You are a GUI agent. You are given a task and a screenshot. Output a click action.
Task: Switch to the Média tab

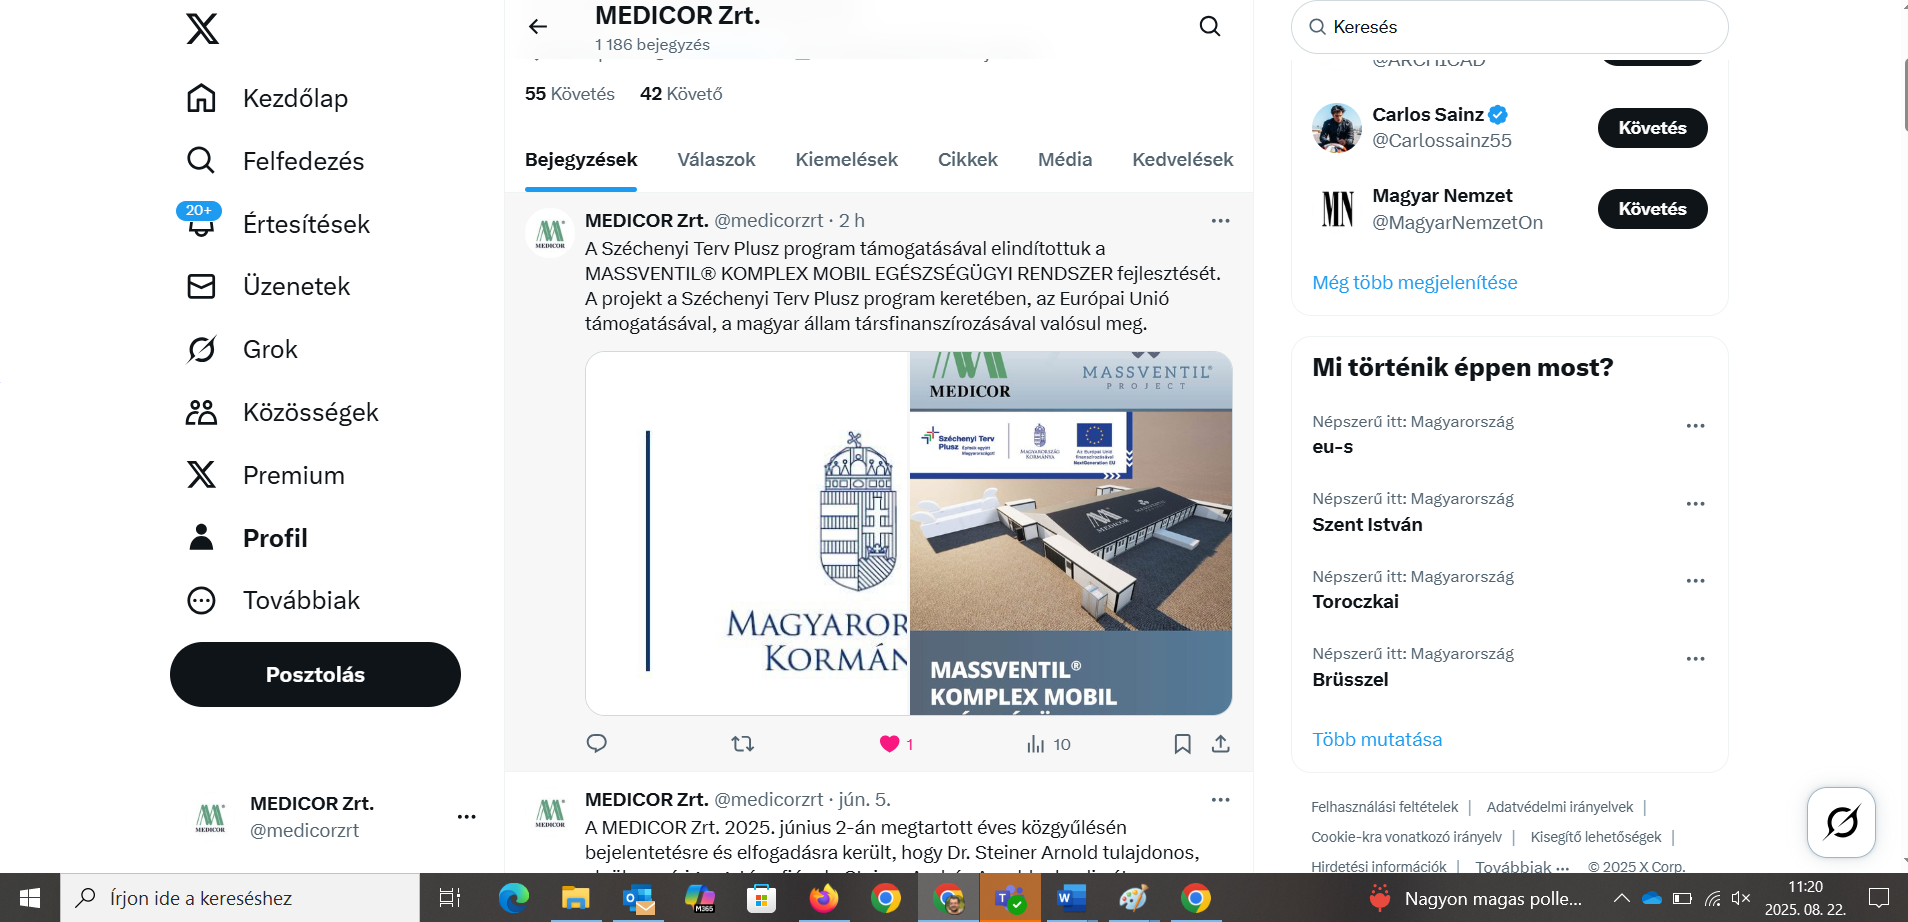tap(1065, 160)
